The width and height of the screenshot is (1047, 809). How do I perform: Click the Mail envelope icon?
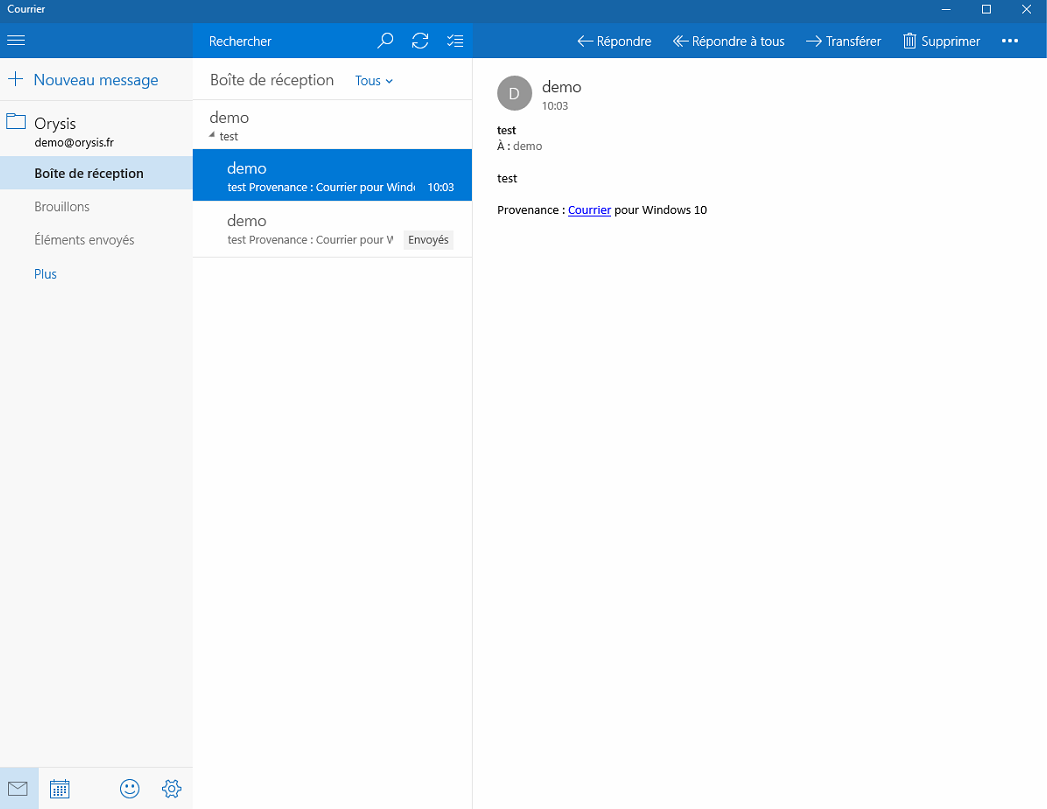click(18, 789)
